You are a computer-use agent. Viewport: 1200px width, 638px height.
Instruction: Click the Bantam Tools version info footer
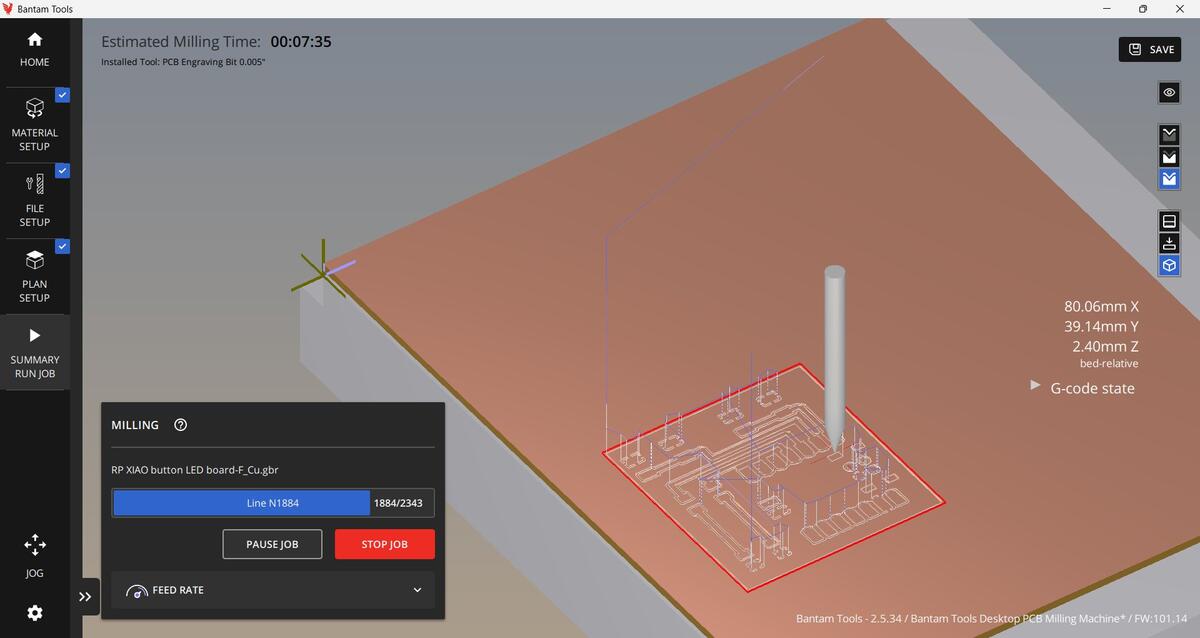click(992, 619)
